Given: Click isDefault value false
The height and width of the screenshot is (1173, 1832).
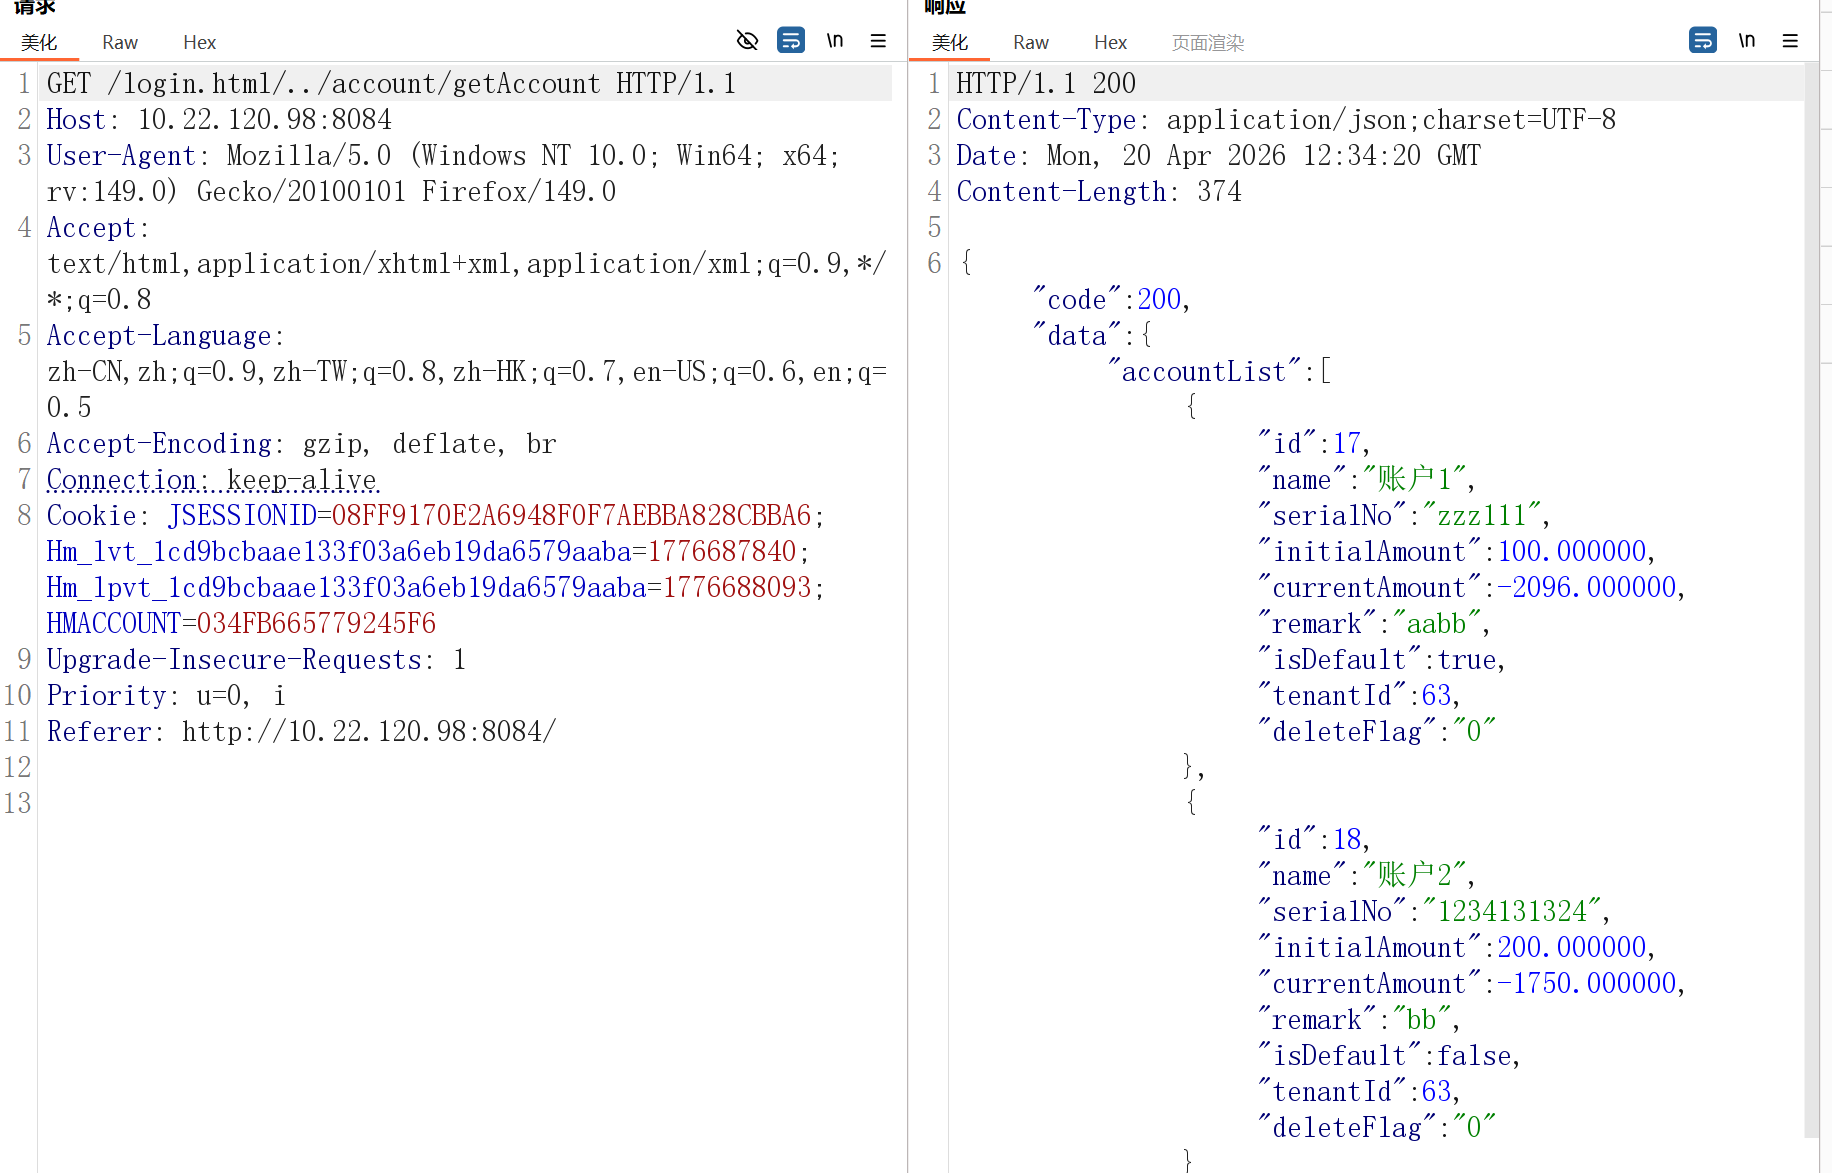Looking at the screenshot, I should [1474, 1055].
